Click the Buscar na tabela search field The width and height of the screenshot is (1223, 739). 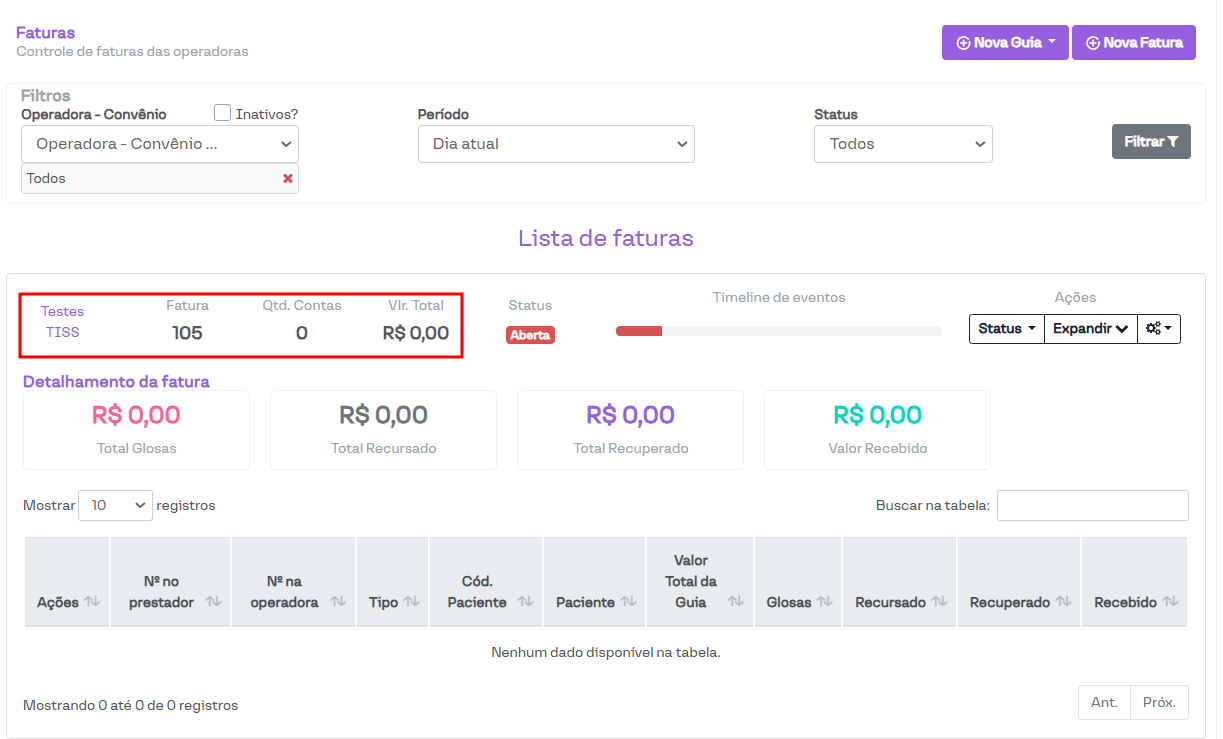point(1092,505)
